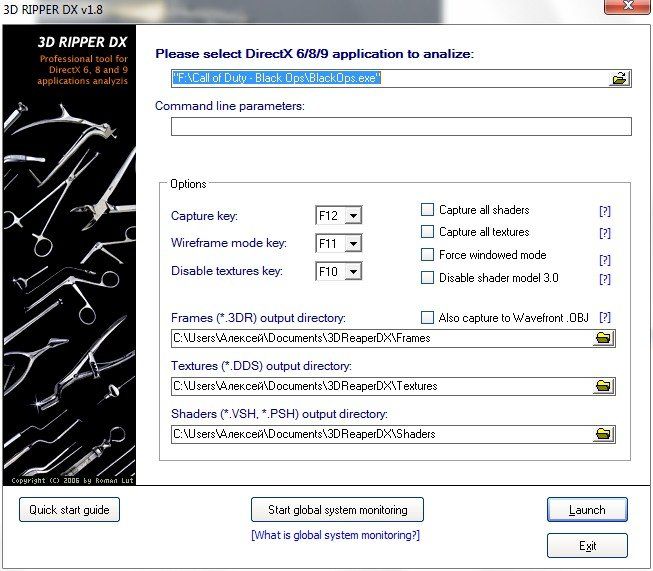Click the "Disable textures key:" label

(227, 271)
